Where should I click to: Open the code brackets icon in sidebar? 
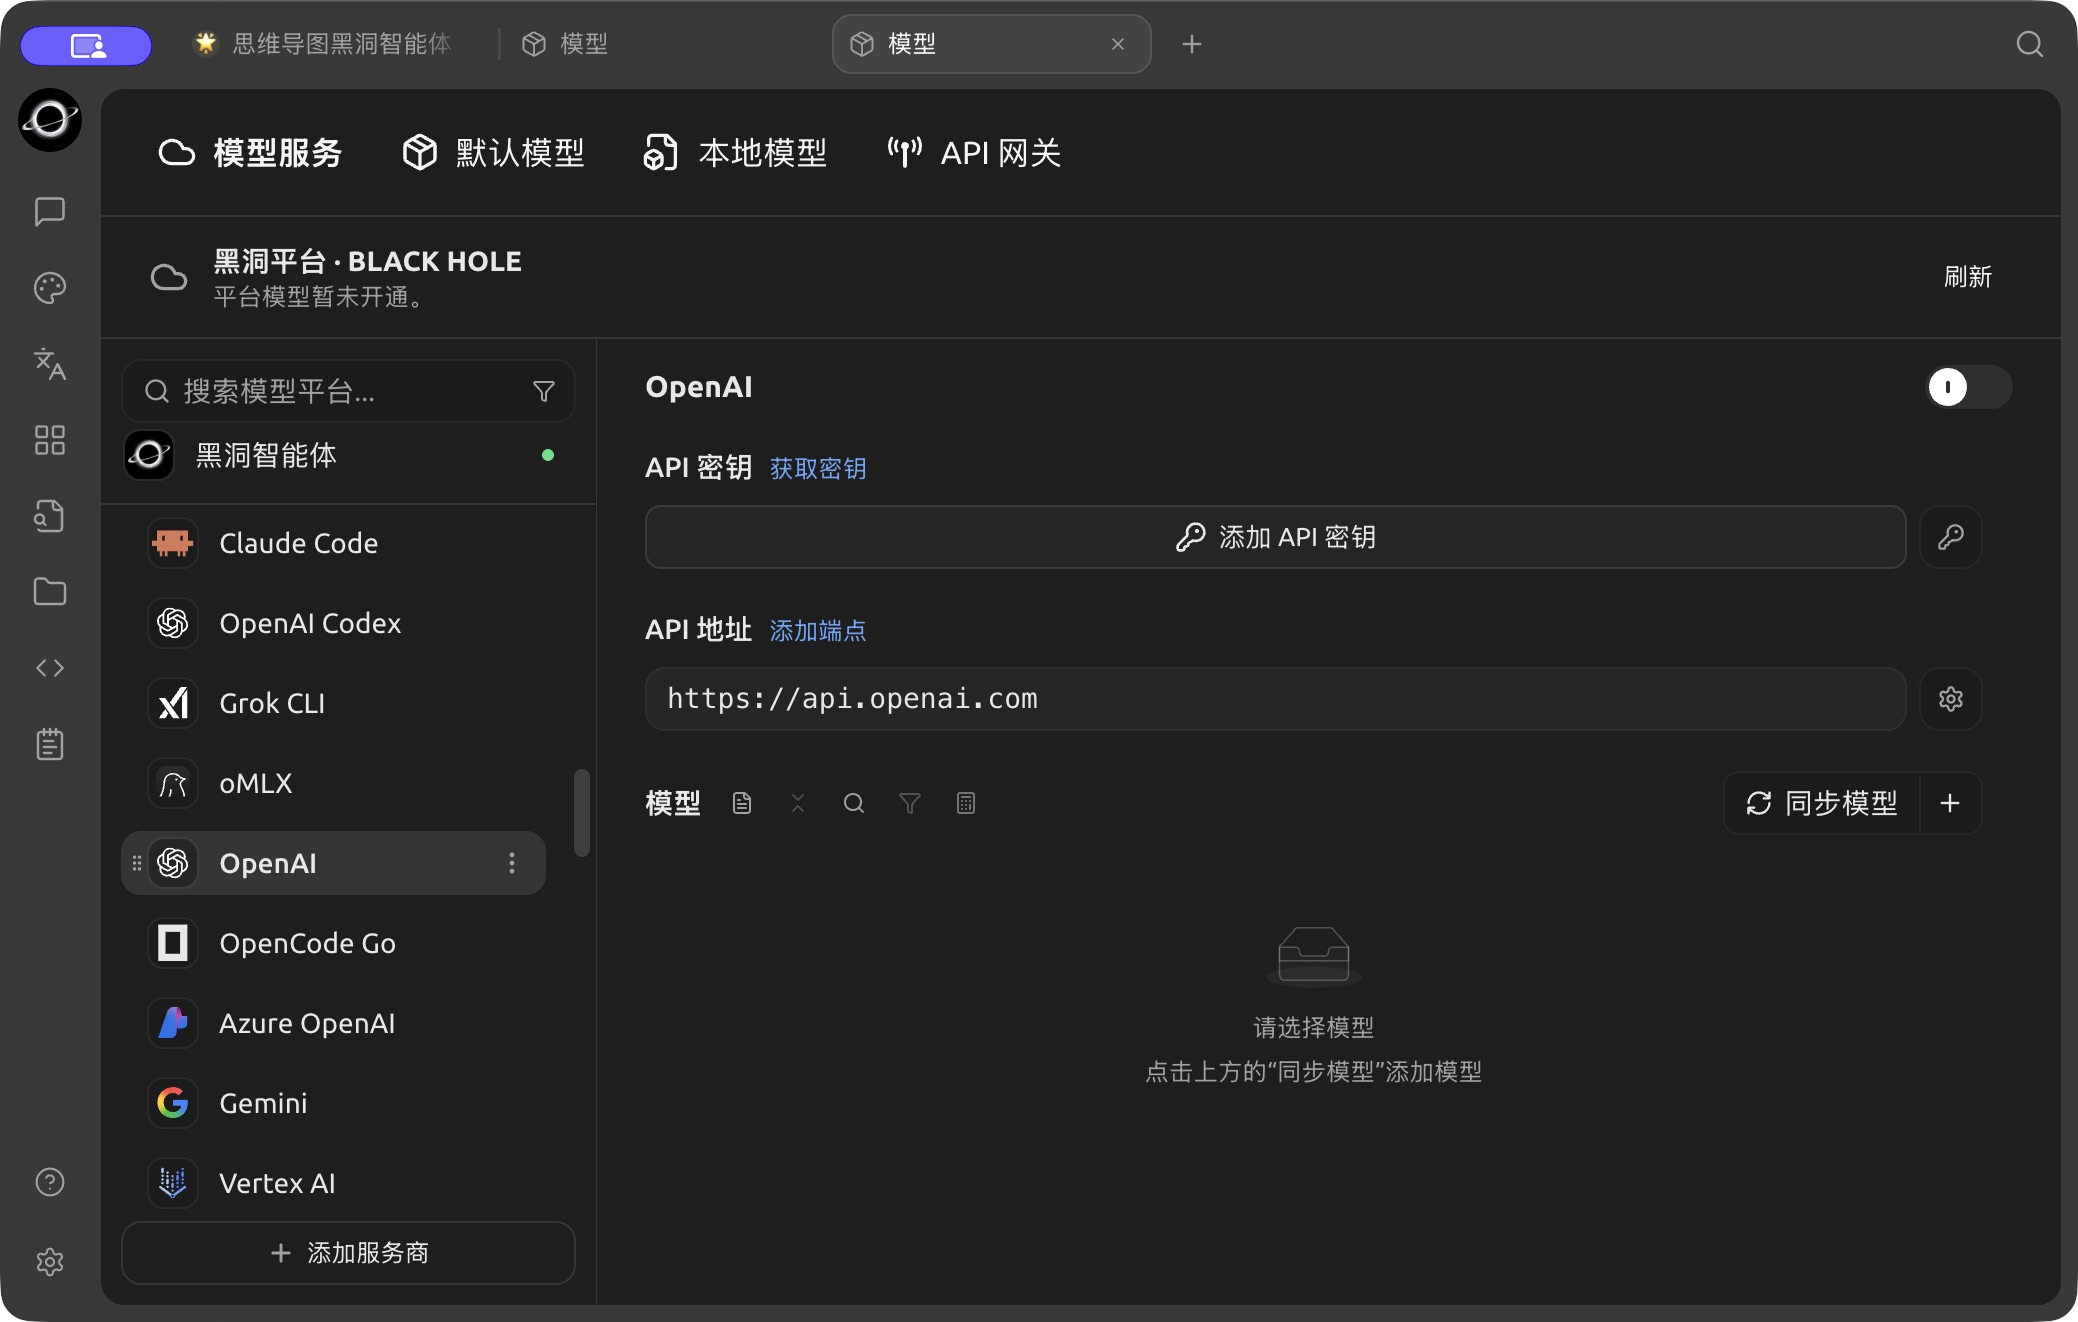[x=50, y=668]
